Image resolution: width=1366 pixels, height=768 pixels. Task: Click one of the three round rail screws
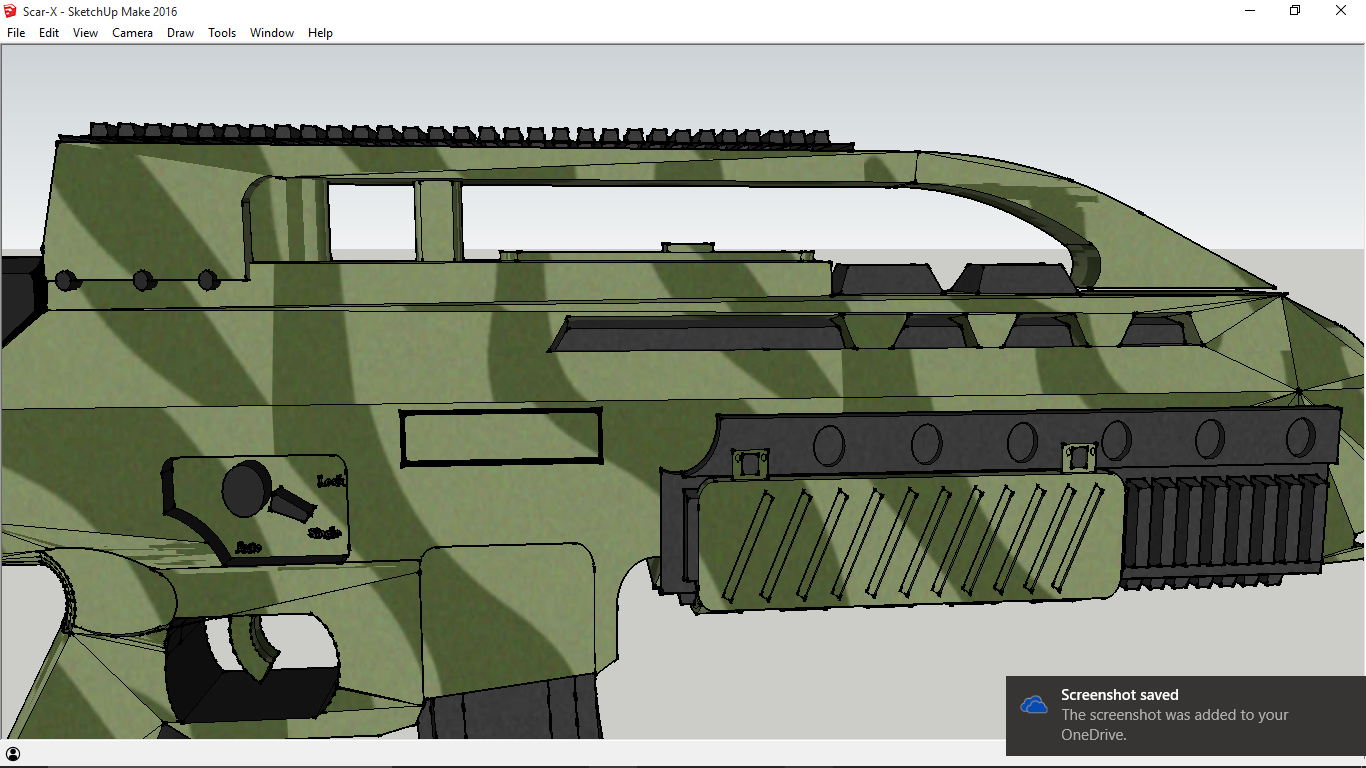pos(142,281)
